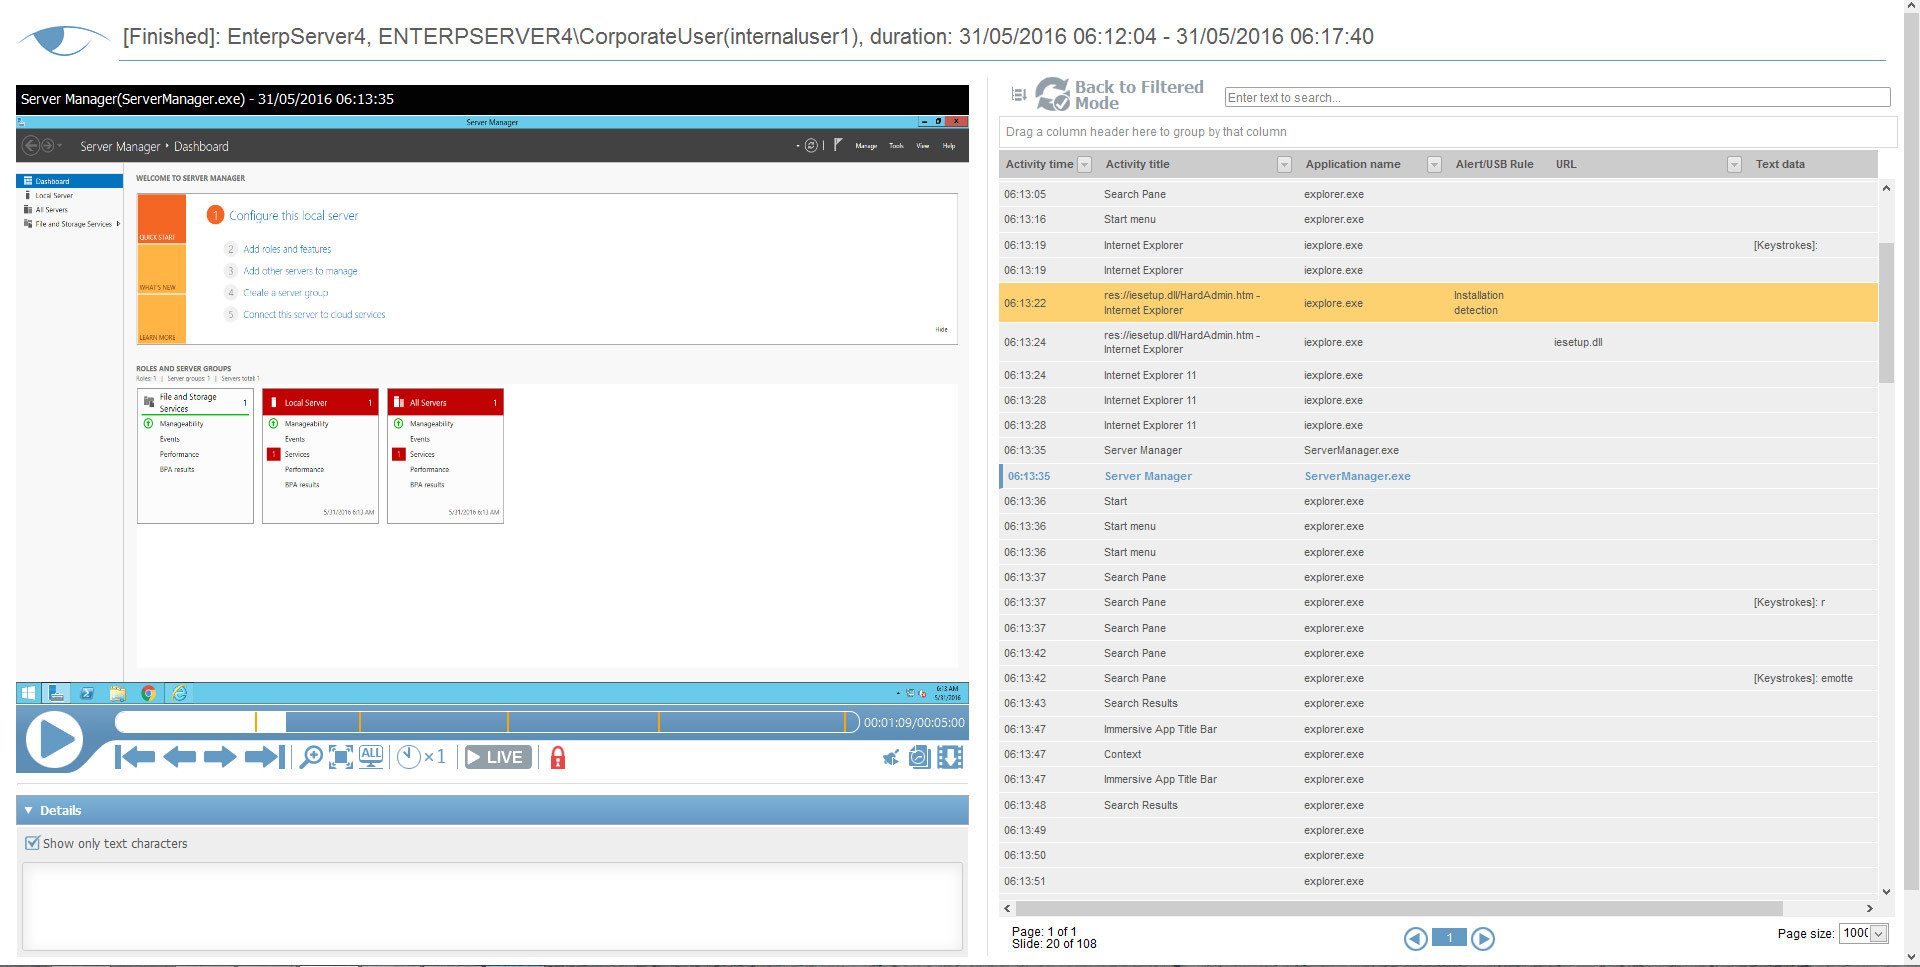Screen dimensions: 1920x967
Task: Open Application name filter dropdown
Action: click(x=1434, y=165)
